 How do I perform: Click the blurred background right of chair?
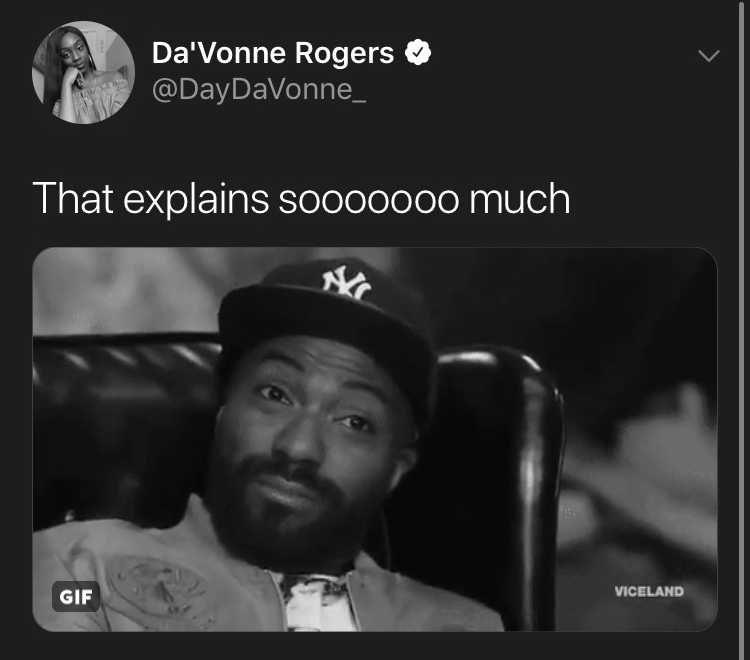tap(641, 430)
